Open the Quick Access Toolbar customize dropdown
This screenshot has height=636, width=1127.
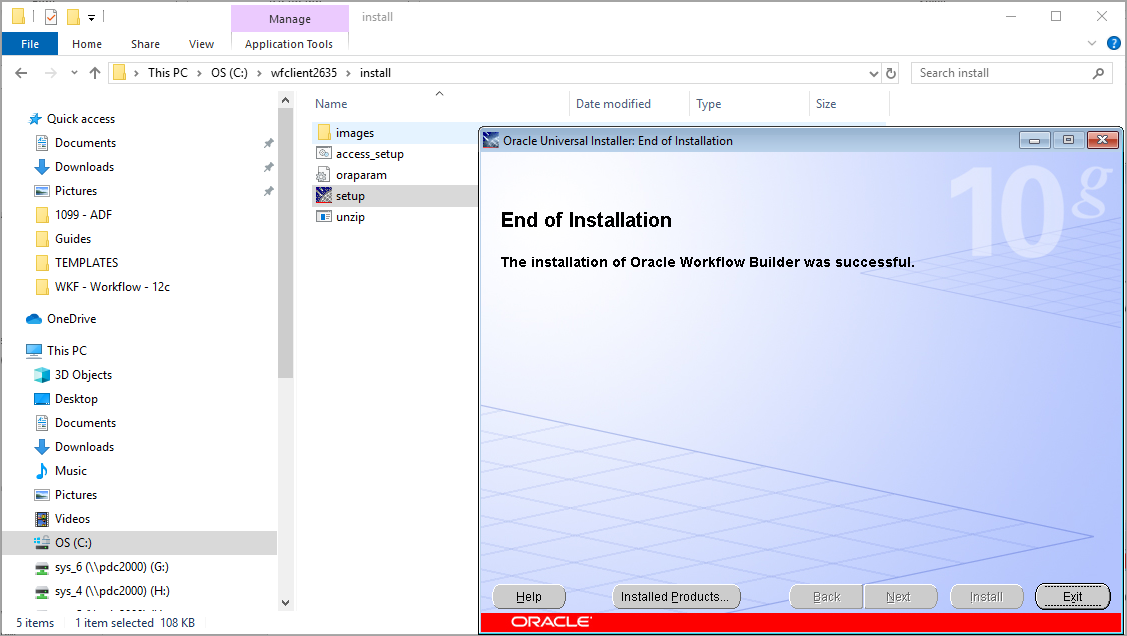point(92,17)
